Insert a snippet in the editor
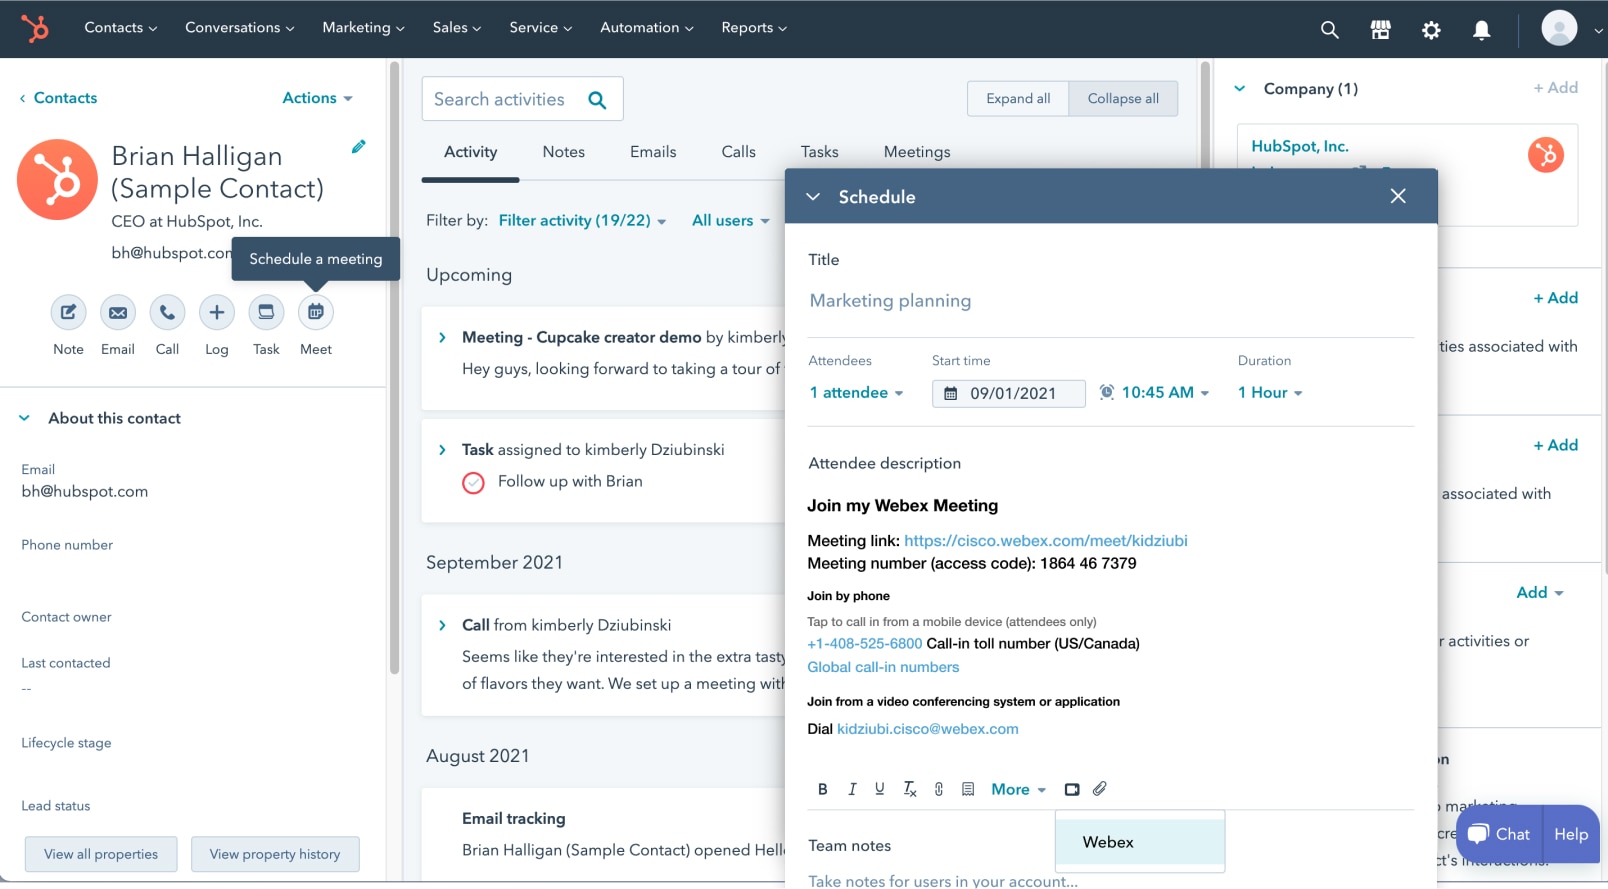This screenshot has width=1608, height=889. (x=968, y=789)
